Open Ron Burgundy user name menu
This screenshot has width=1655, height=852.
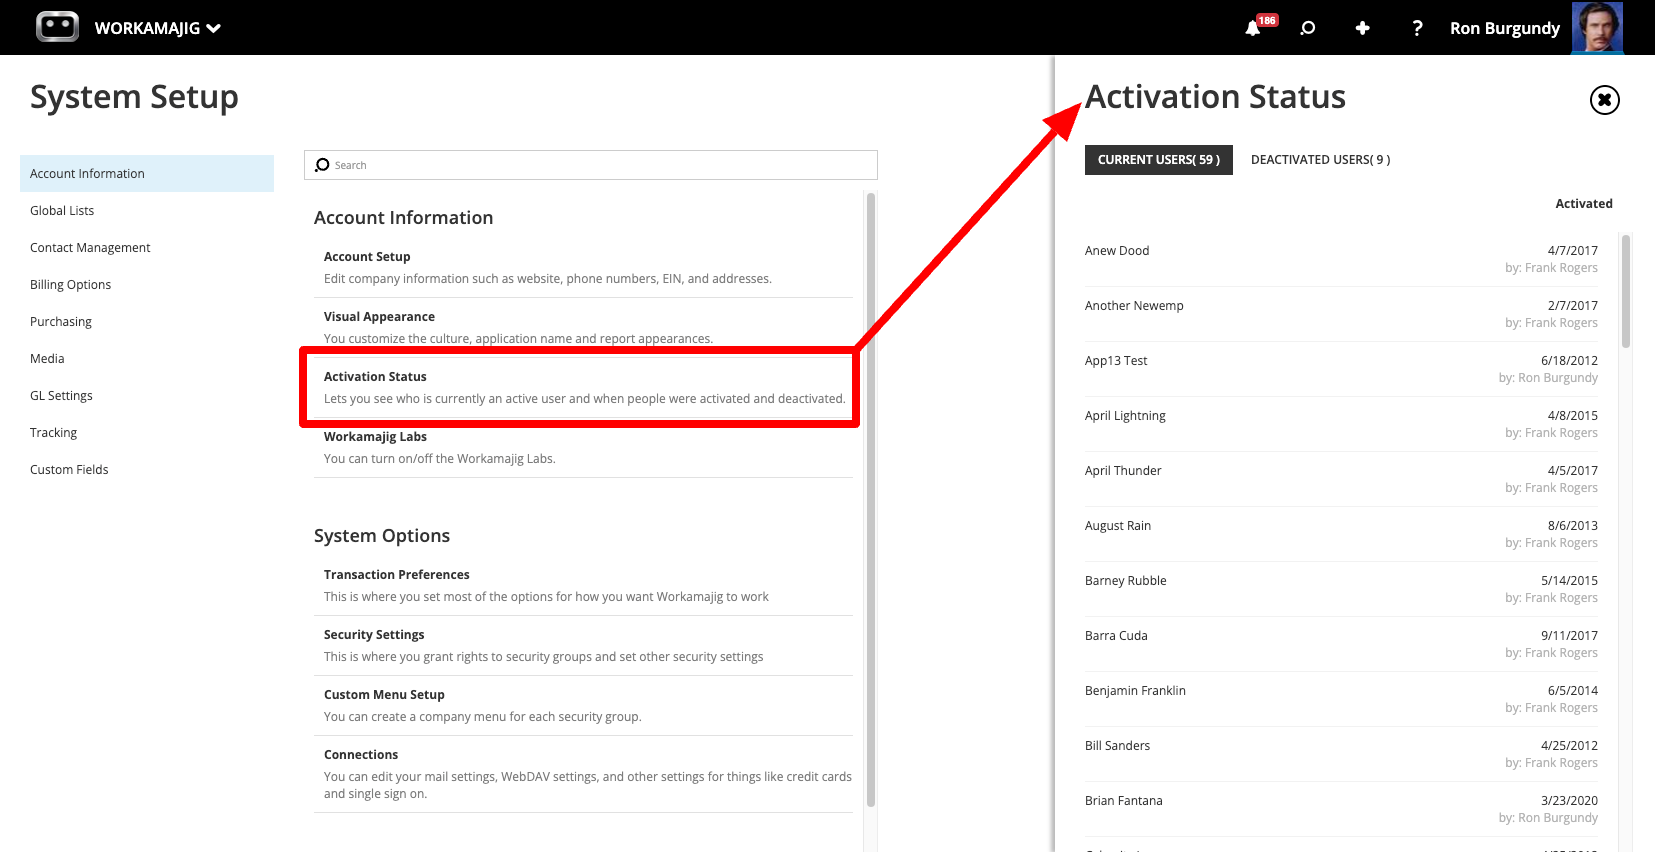tap(1505, 28)
